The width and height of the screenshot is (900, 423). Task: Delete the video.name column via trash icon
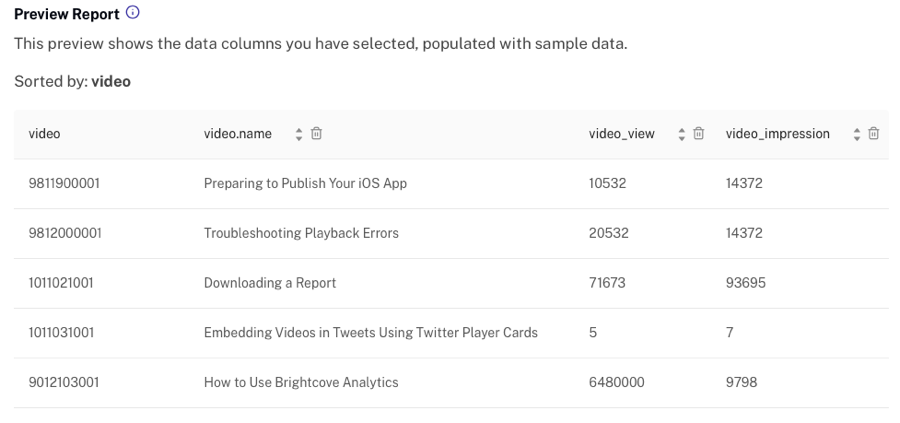coord(316,134)
